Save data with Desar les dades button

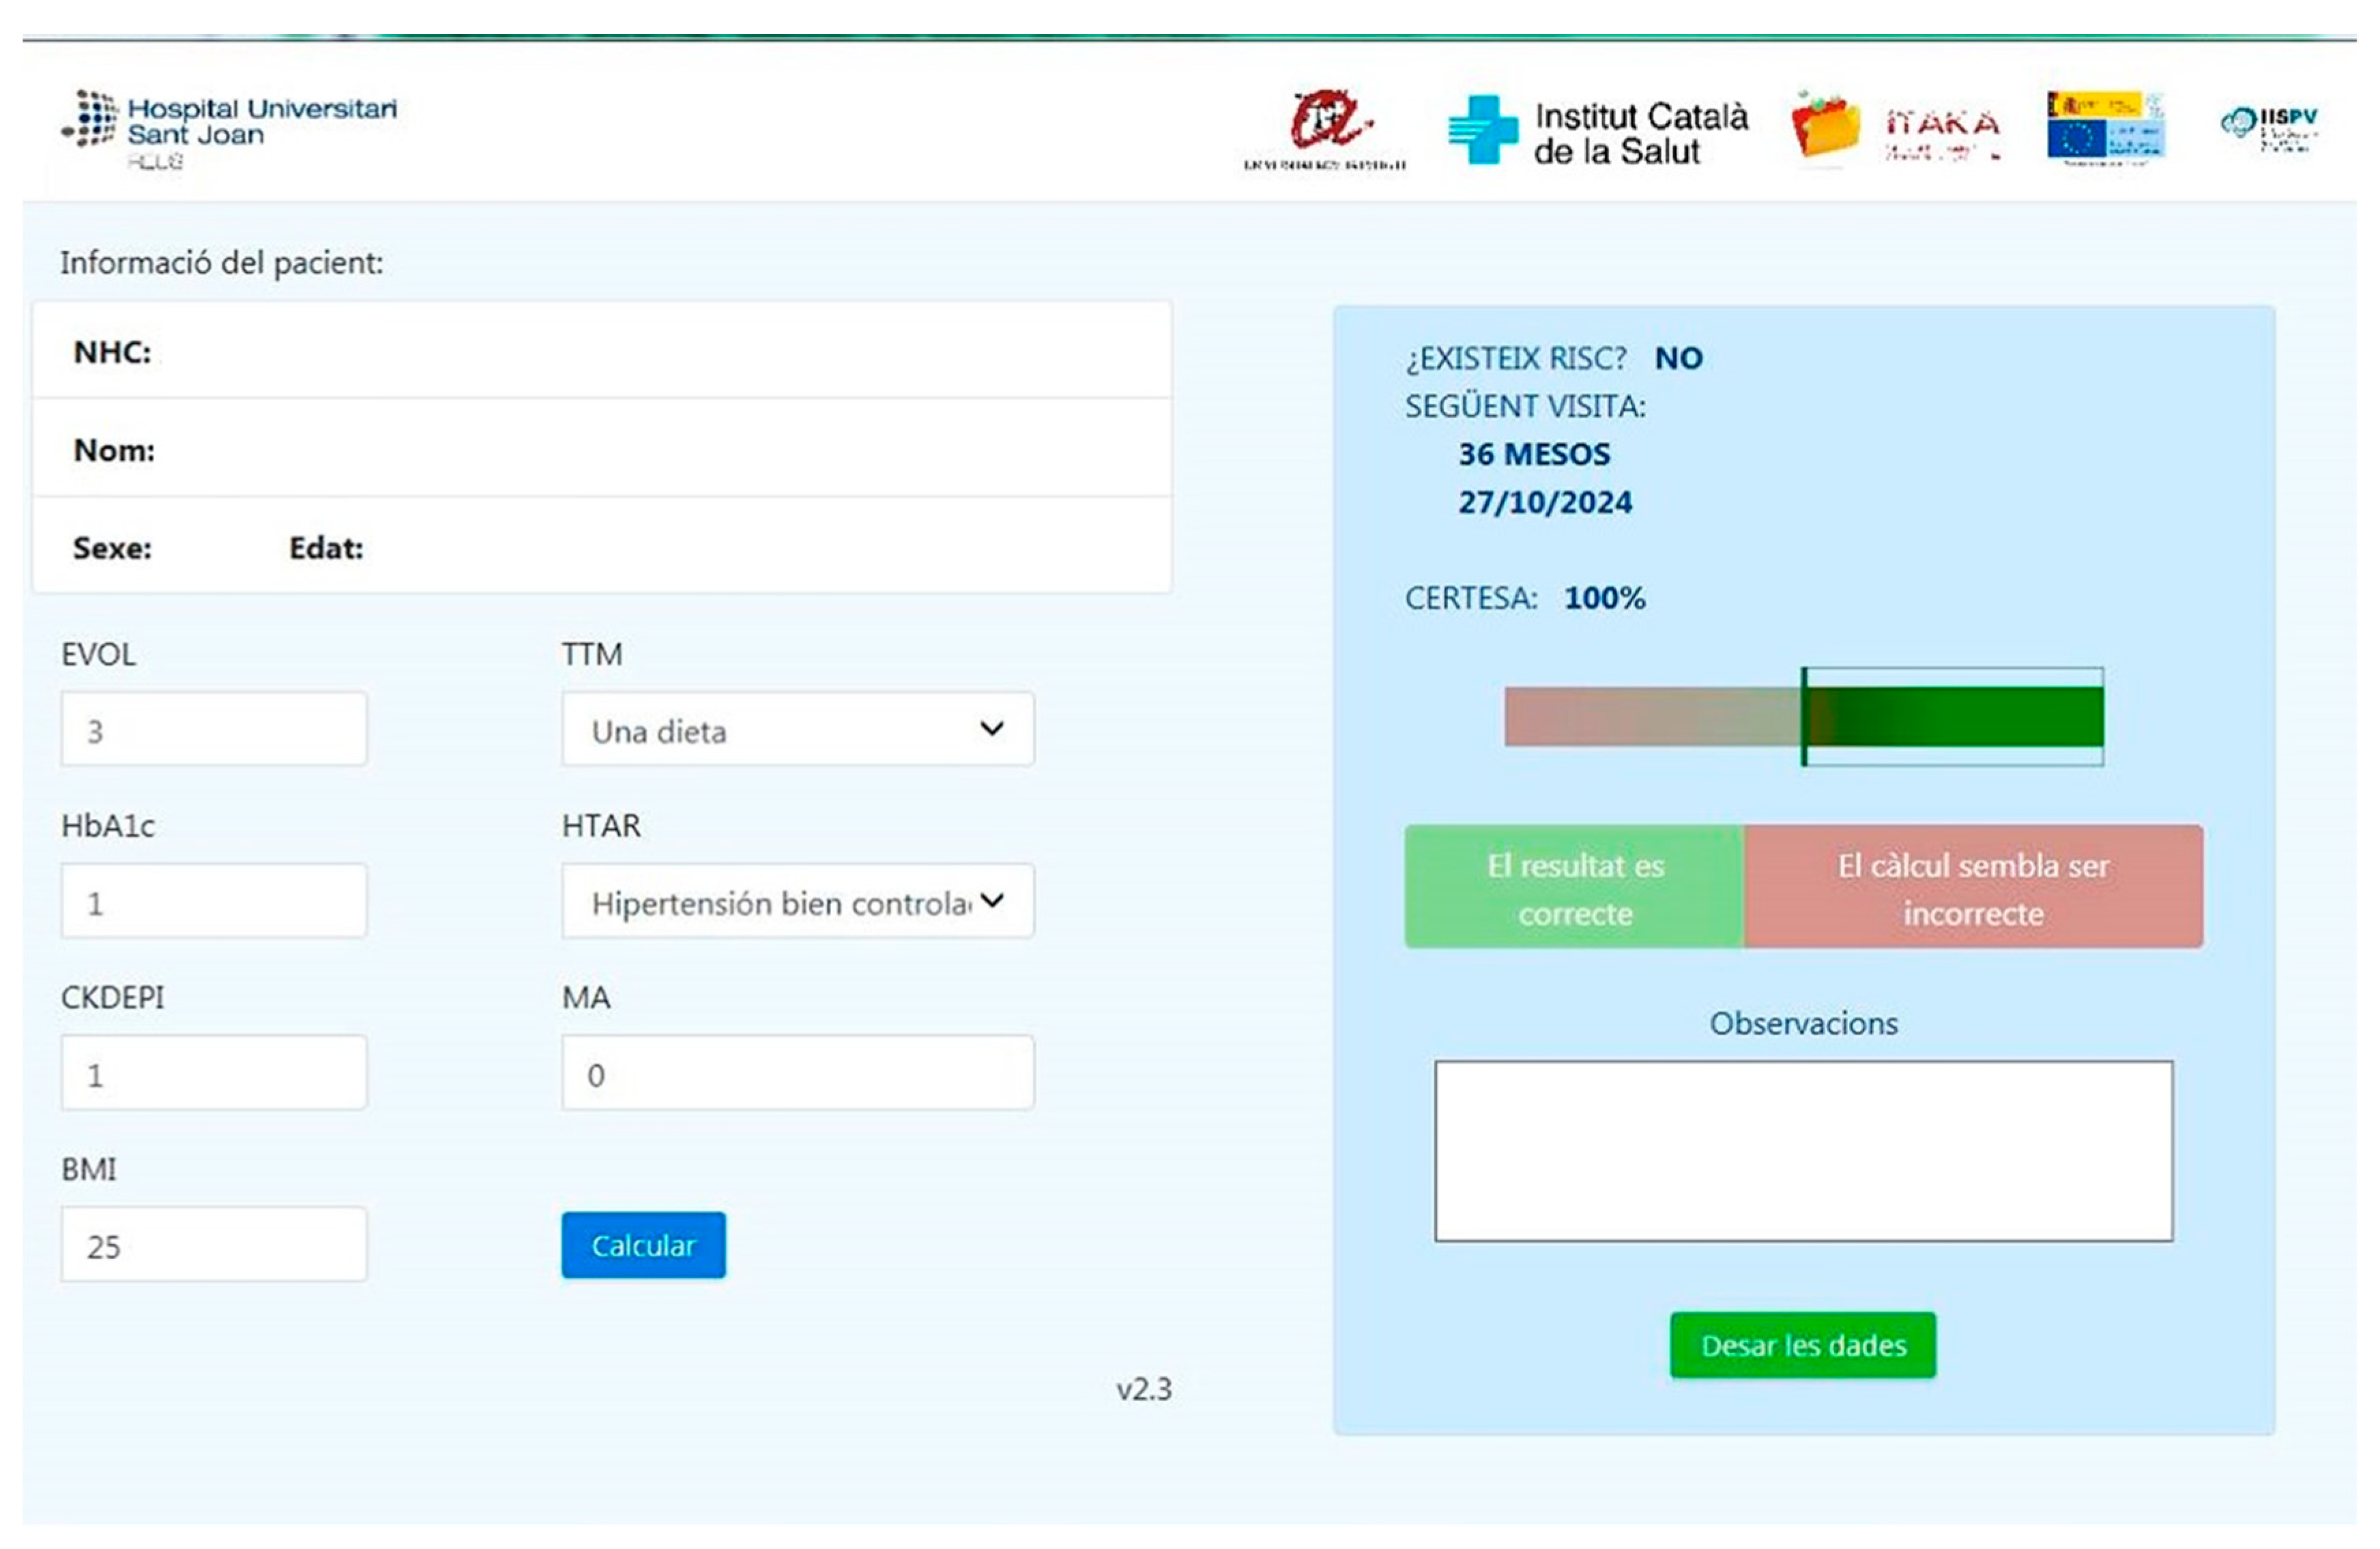[x=1803, y=1346]
